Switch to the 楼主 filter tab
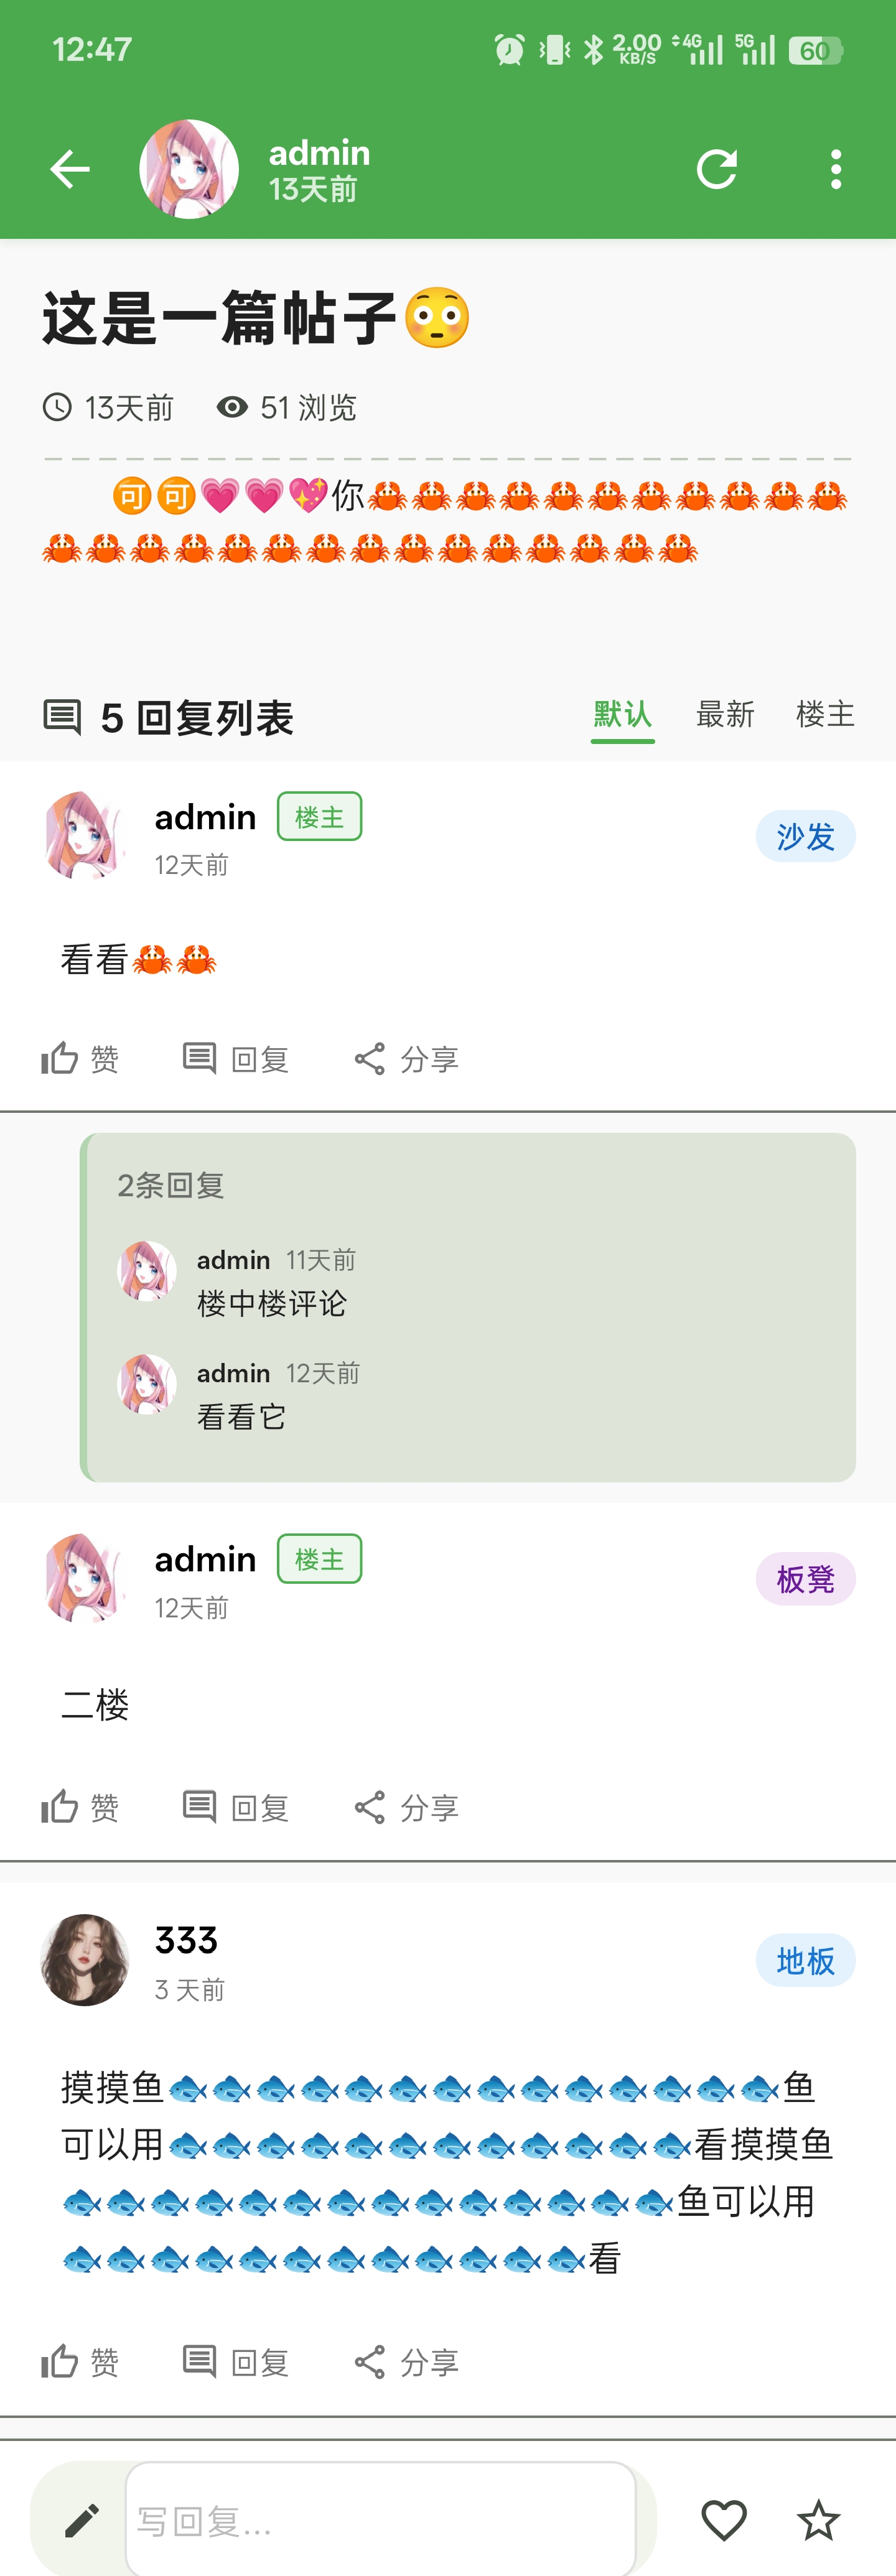 click(x=825, y=714)
